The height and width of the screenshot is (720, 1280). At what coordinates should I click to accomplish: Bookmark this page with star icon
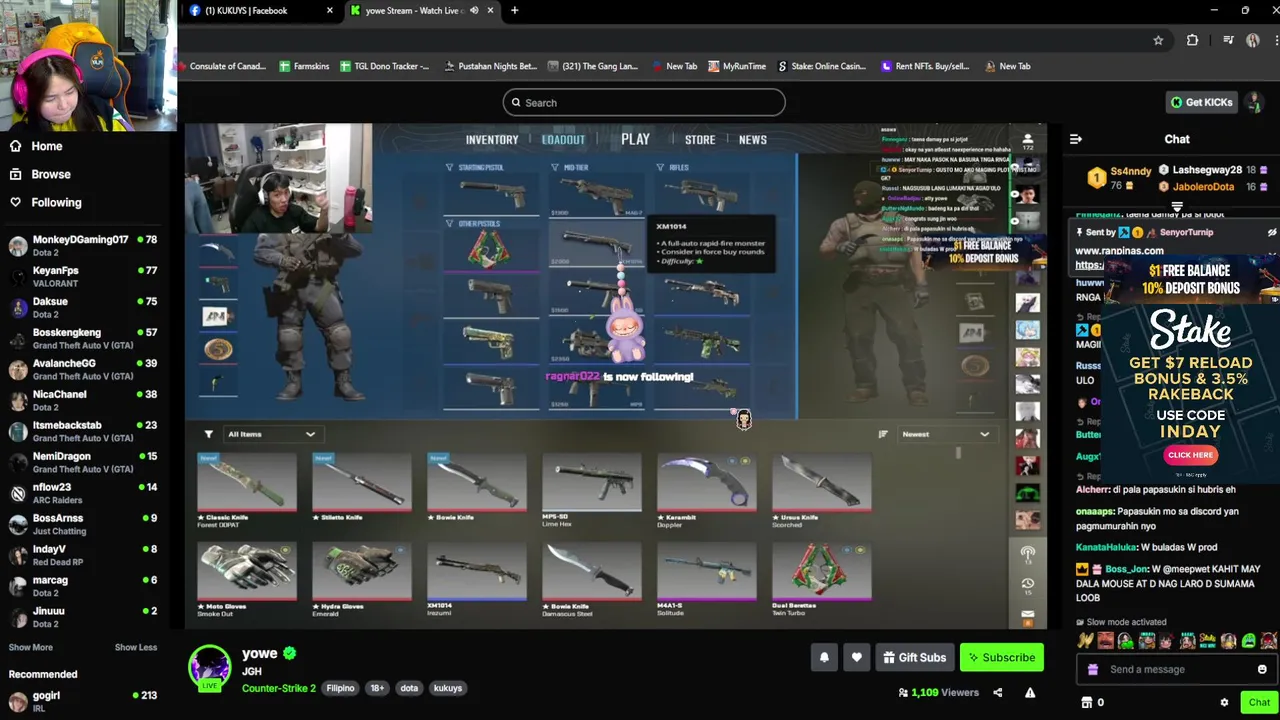(1158, 40)
